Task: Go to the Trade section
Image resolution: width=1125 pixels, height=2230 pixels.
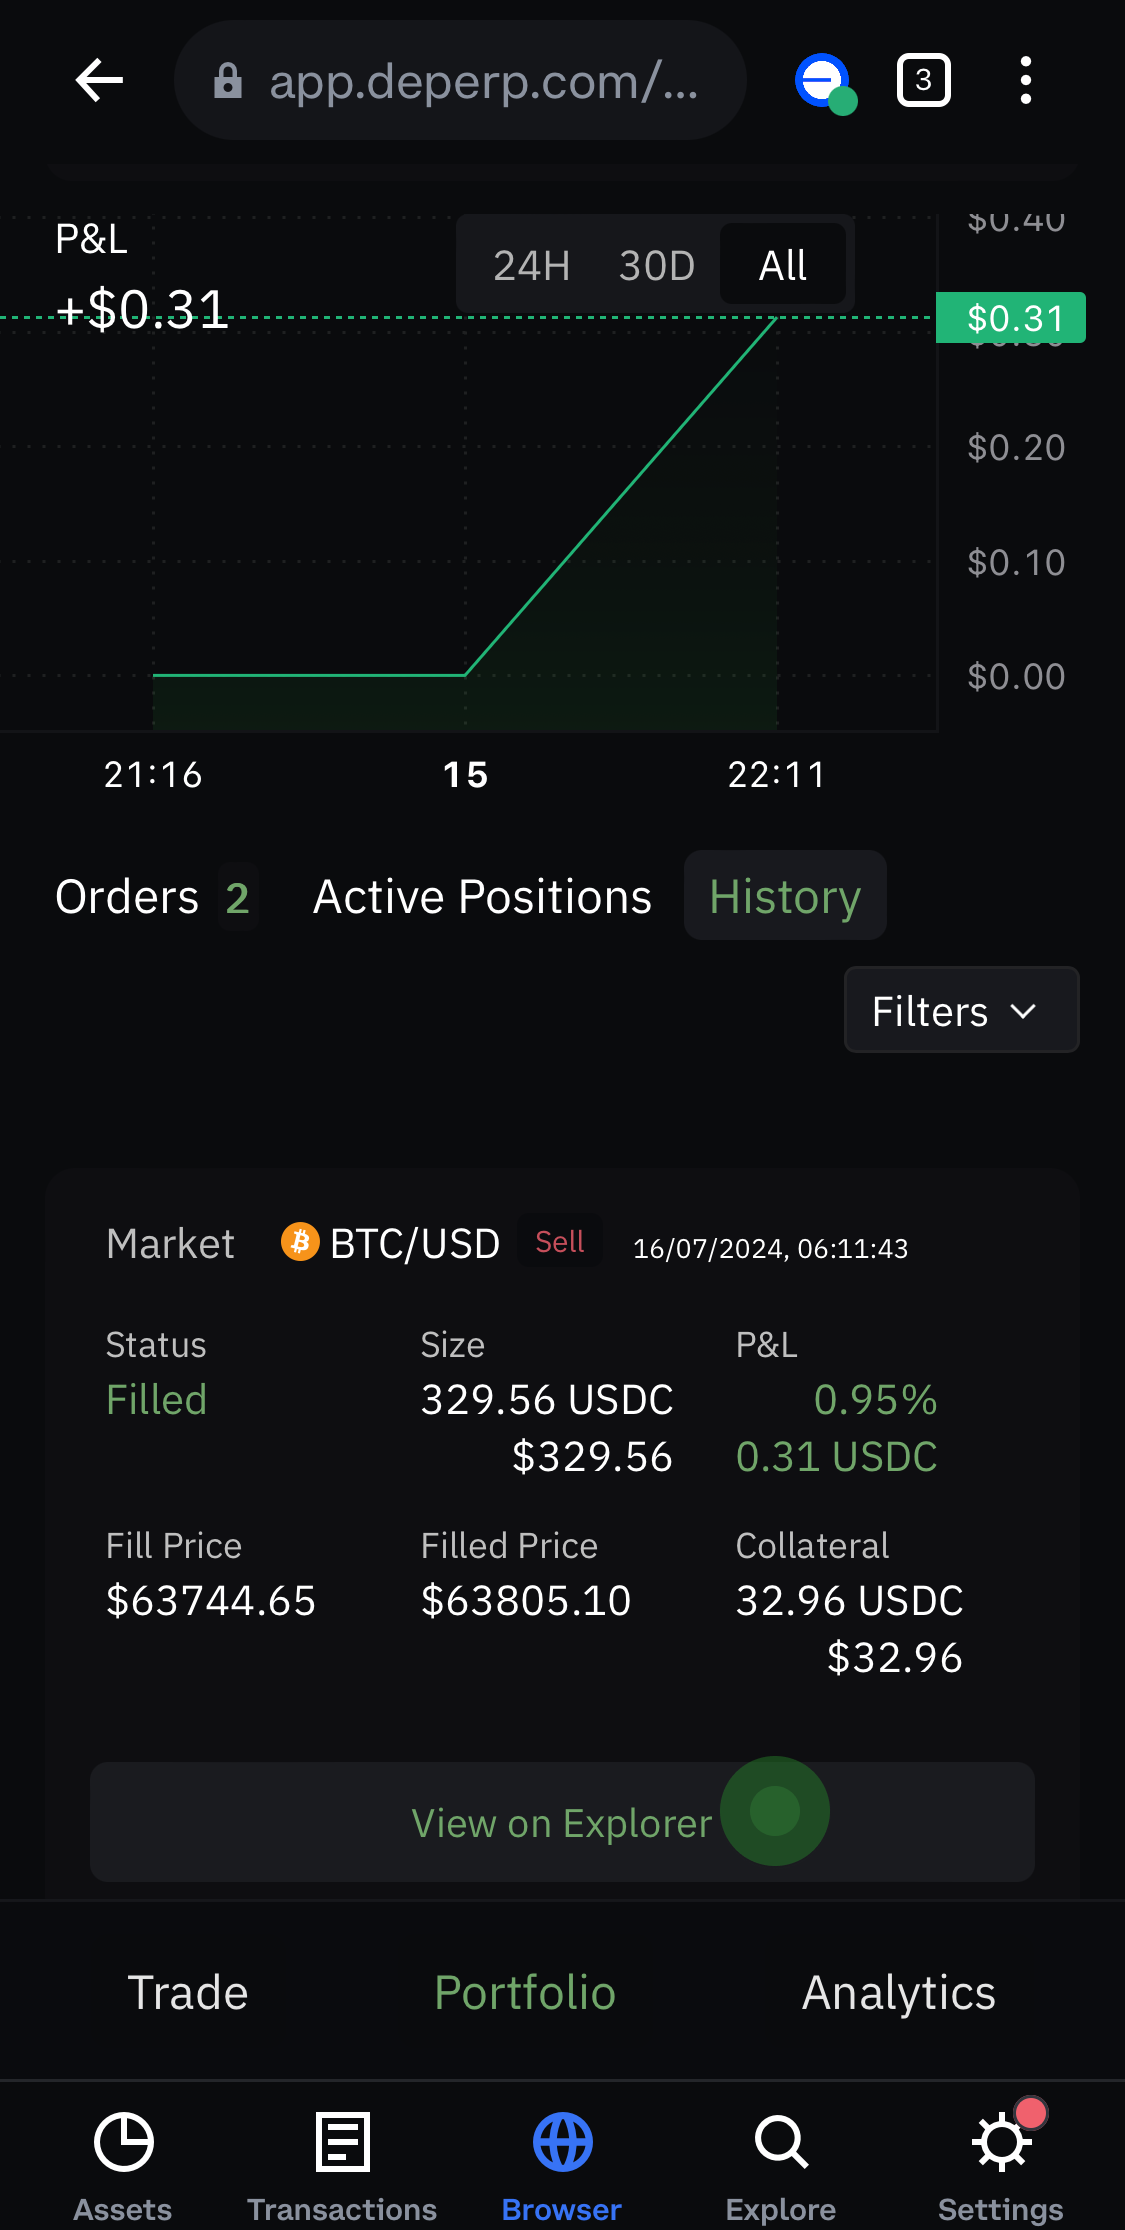Action: [188, 1992]
